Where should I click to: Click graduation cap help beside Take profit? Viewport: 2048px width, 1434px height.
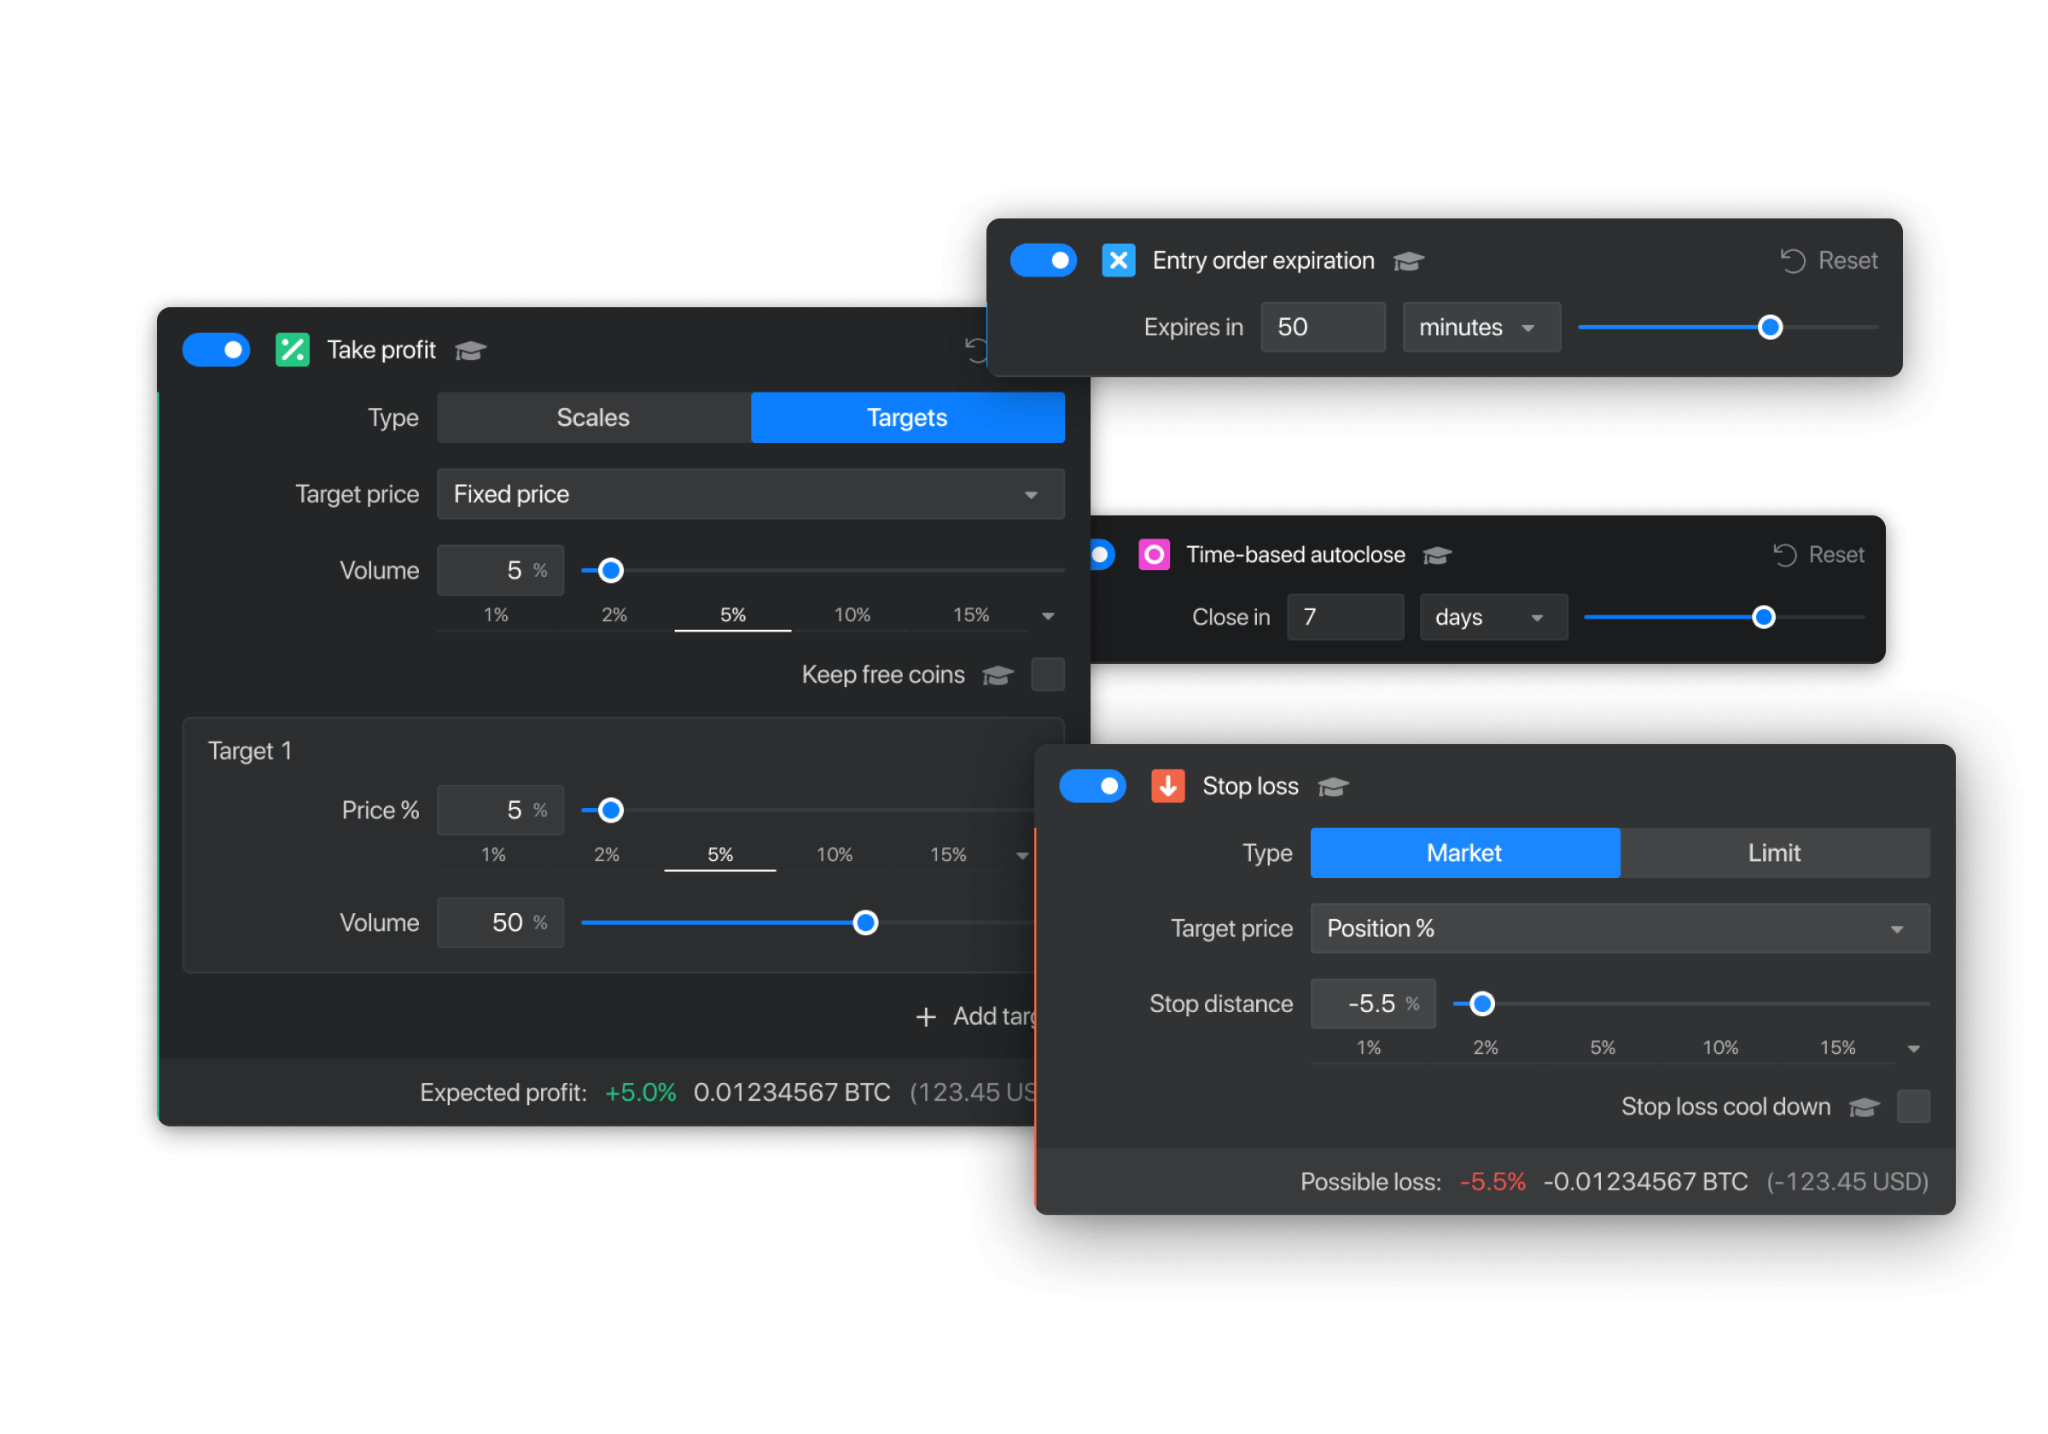point(470,351)
